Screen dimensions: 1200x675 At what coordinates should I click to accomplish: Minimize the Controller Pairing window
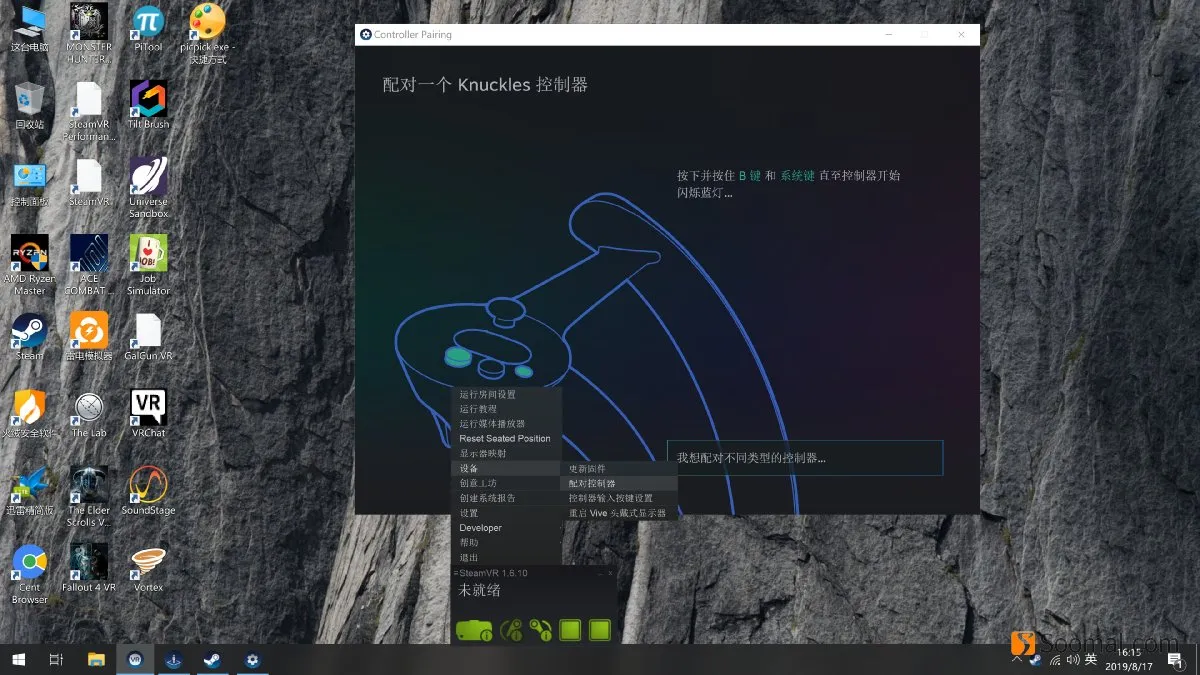(x=887, y=34)
